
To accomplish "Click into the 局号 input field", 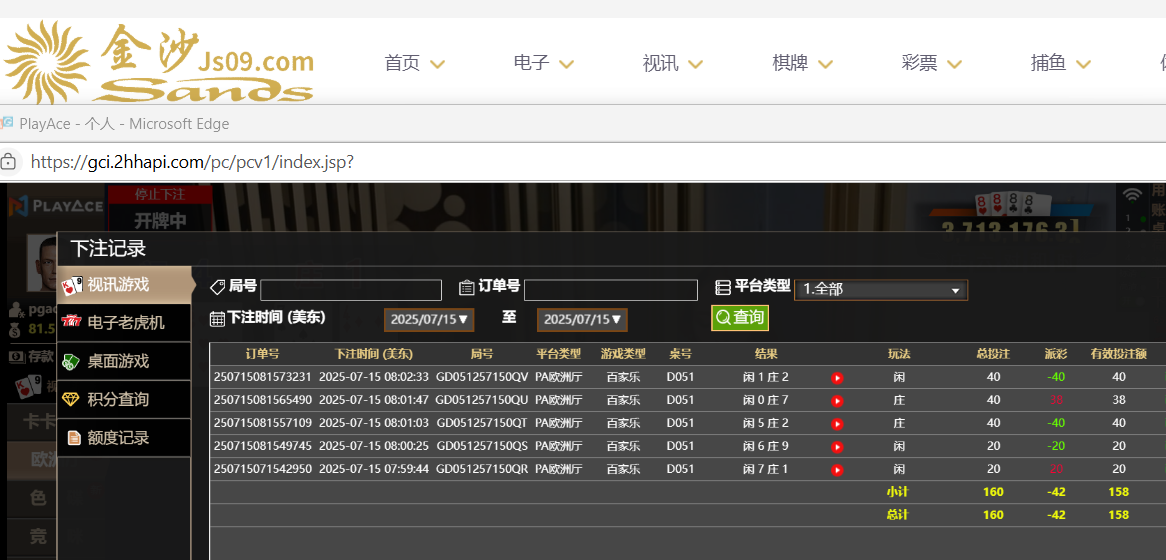I will tap(350, 290).
